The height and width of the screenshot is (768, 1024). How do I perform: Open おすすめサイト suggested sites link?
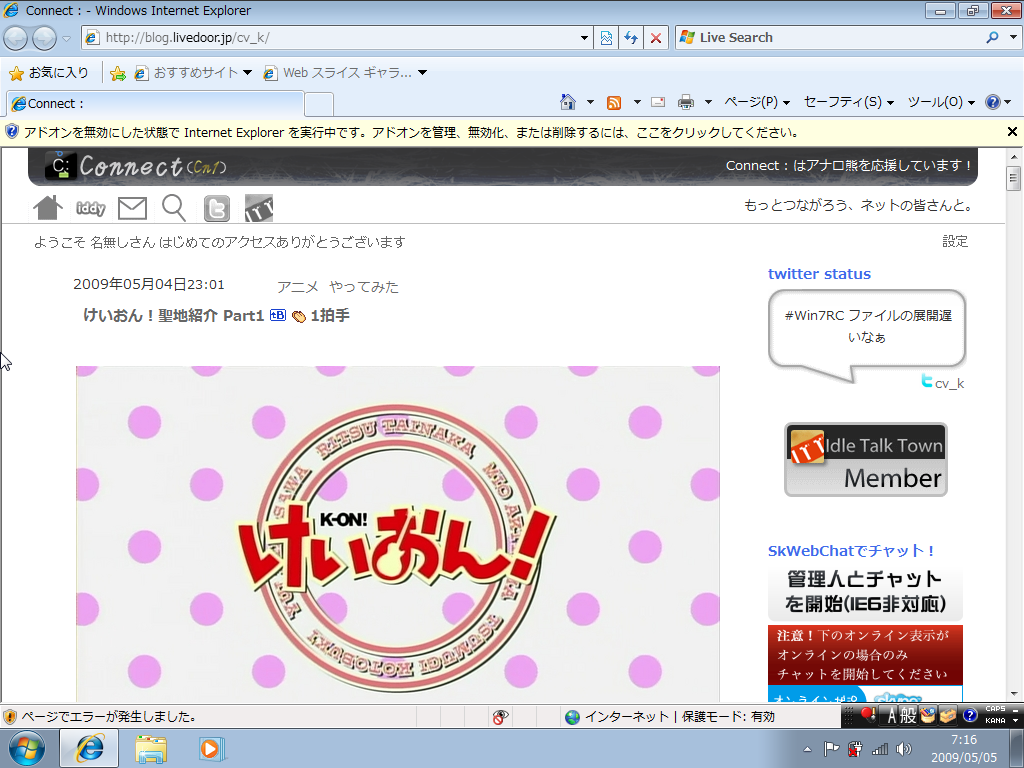click(193, 72)
